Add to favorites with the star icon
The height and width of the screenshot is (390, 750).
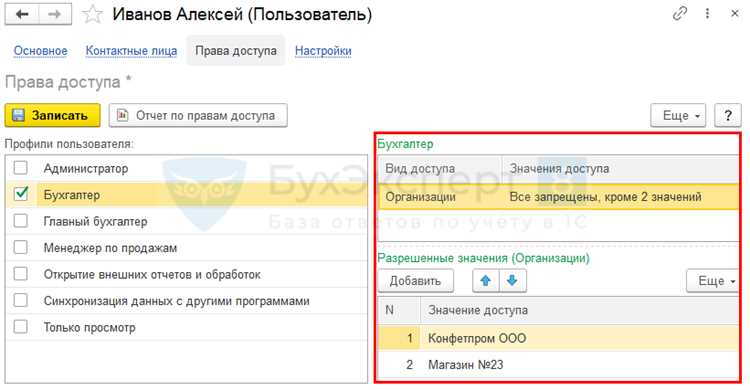92,14
